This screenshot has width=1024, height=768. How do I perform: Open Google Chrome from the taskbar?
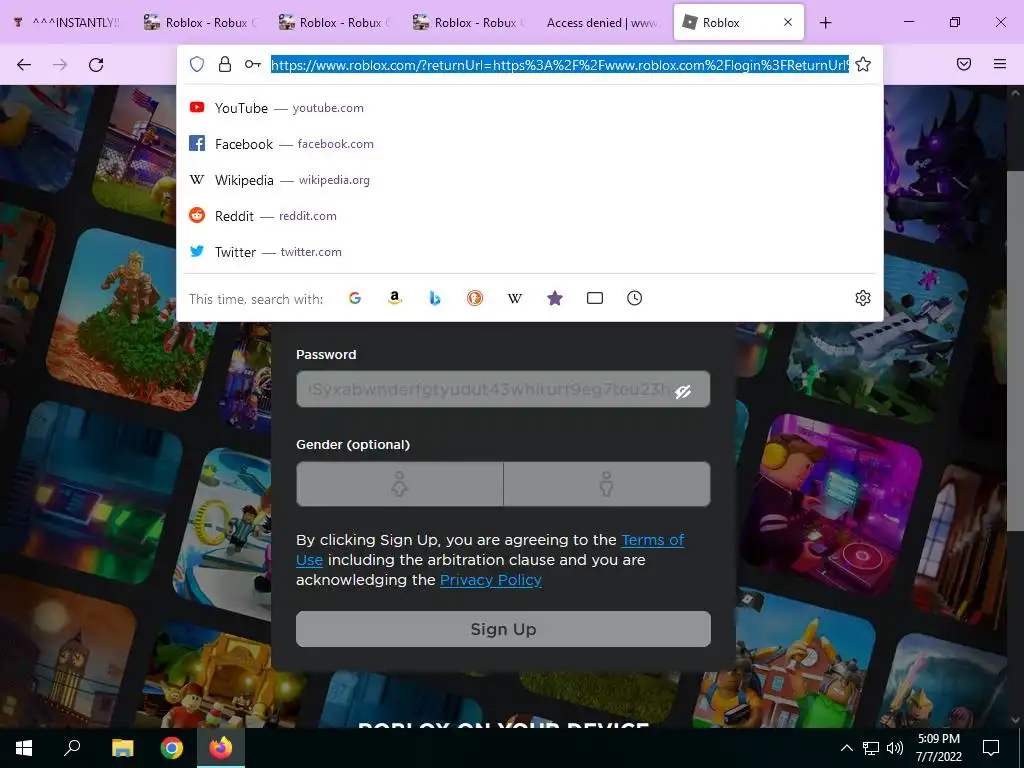[x=172, y=748]
